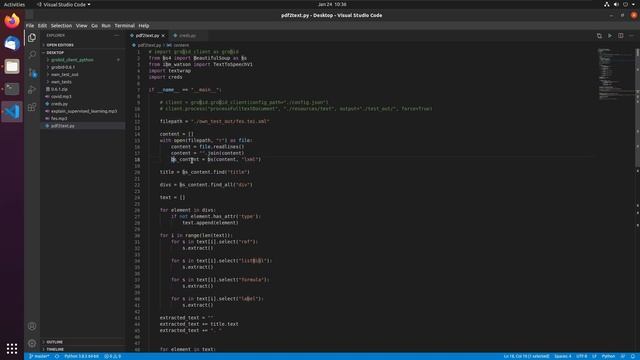The image size is (640, 360).
Task: Open the network icon in system tray
Action: point(607,4)
